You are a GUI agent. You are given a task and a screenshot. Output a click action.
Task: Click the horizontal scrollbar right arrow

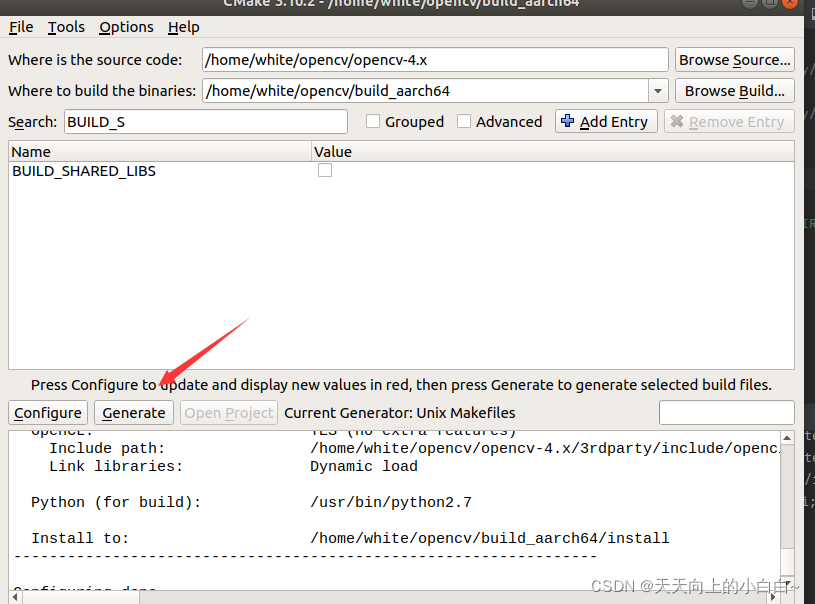click(773, 597)
